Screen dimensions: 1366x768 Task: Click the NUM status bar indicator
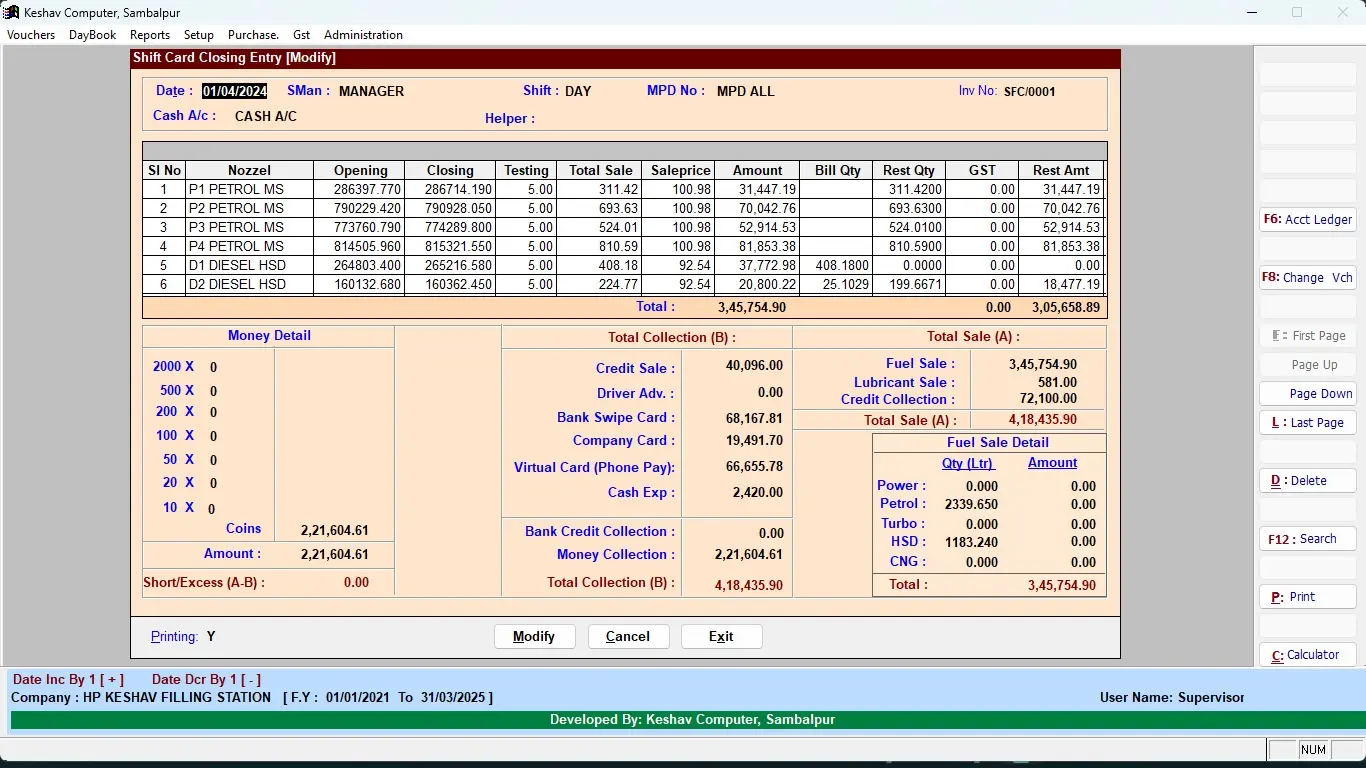pyautogui.click(x=1314, y=750)
